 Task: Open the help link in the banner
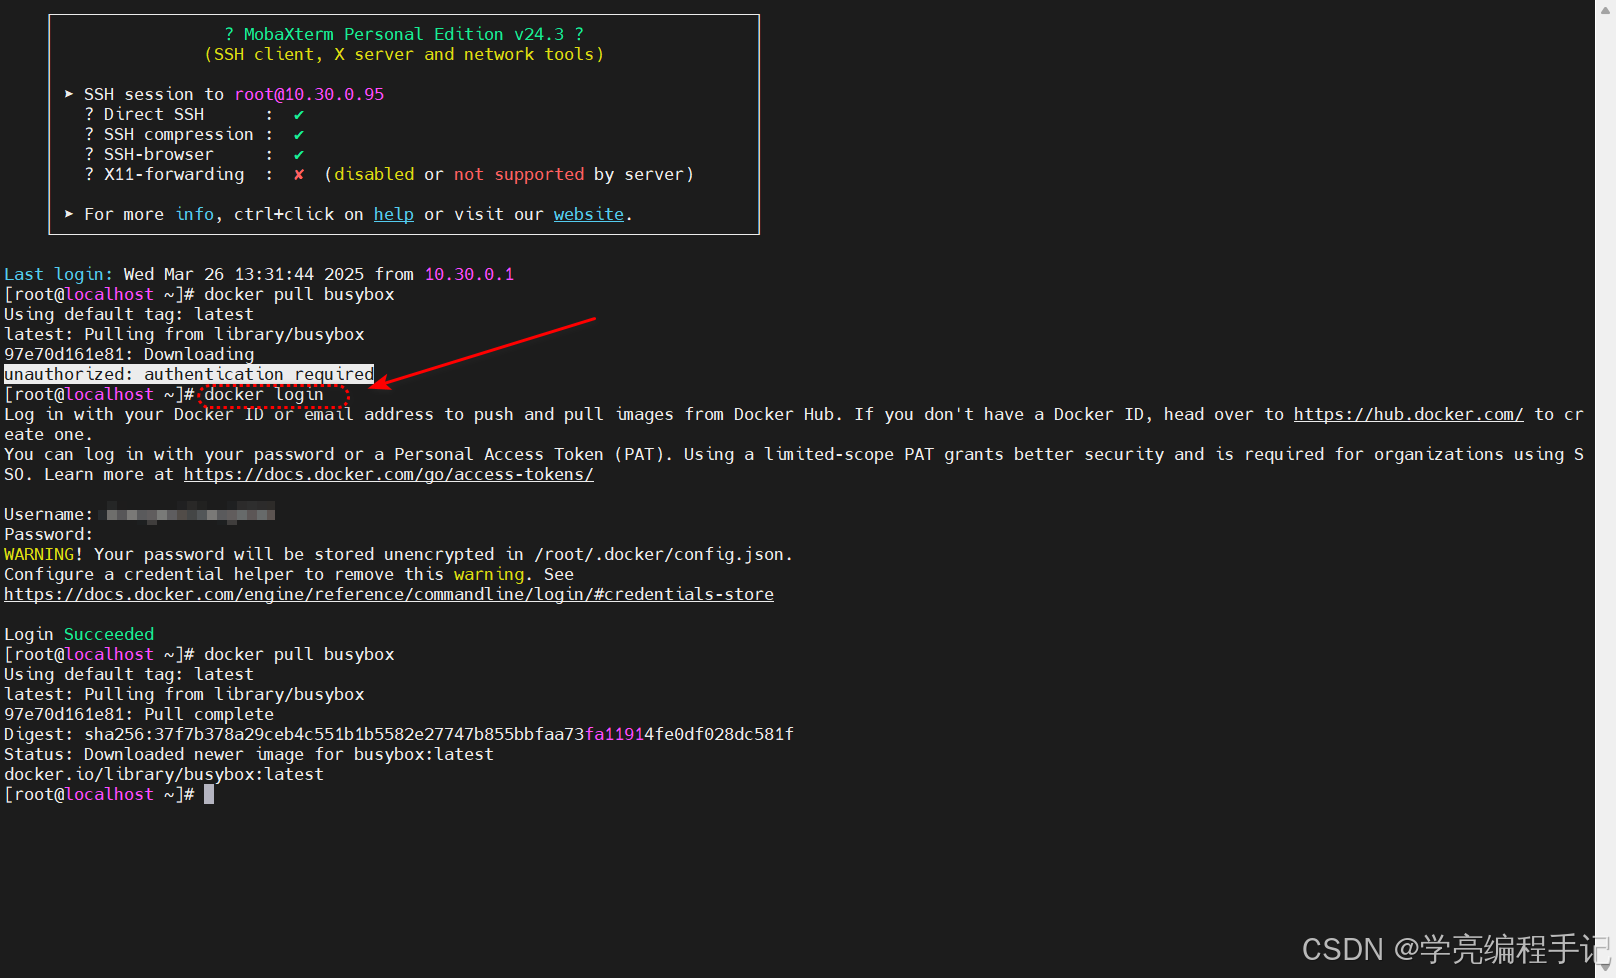tap(393, 214)
